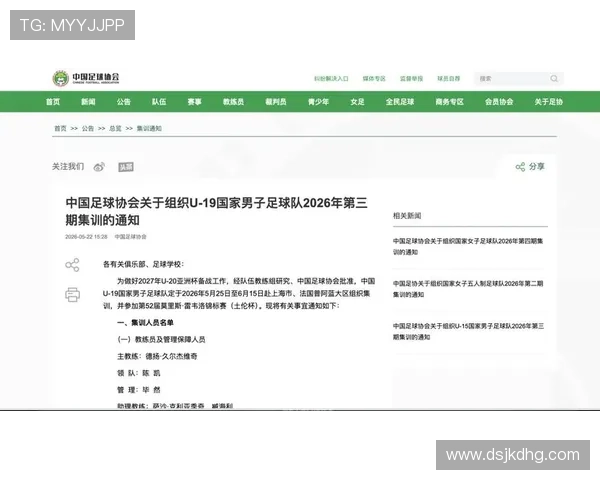
Task: Open the 关于足协 navigation menu item
Action: pos(549,102)
